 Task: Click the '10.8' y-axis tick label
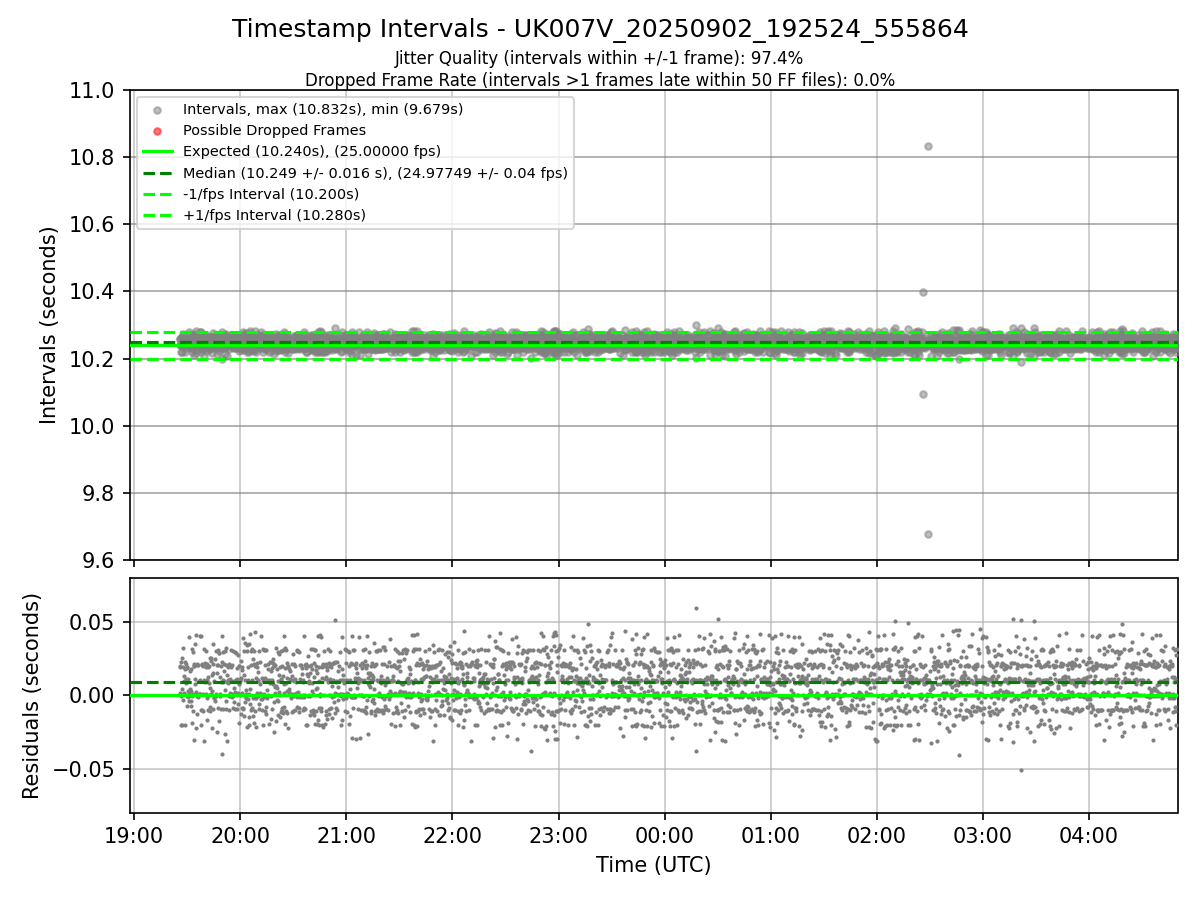(92, 157)
